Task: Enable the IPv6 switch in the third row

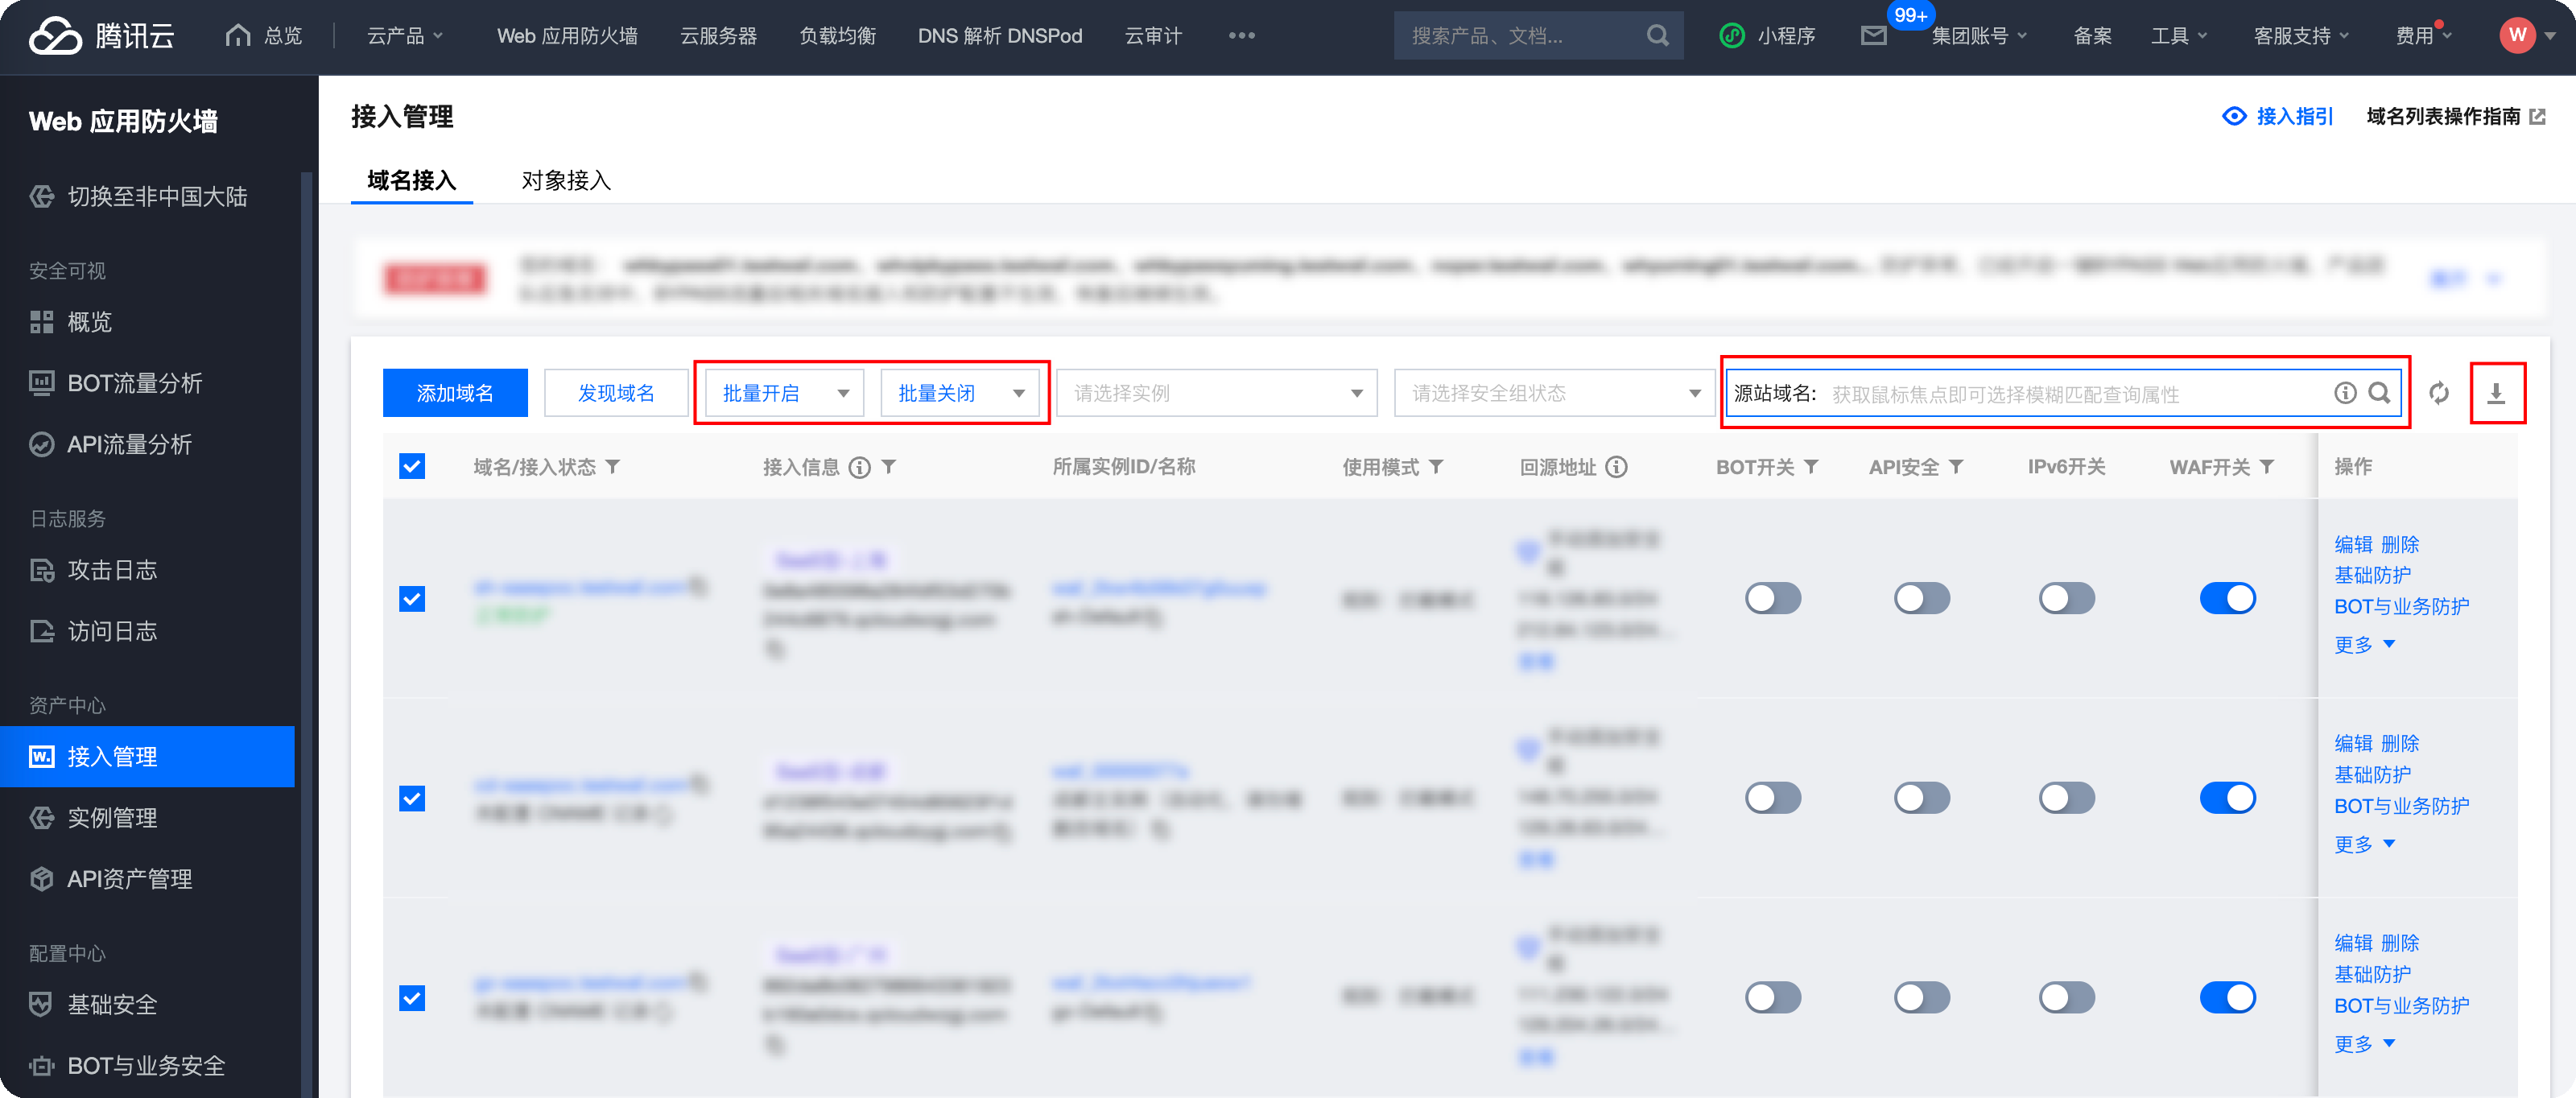Action: tap(2066, 997)
